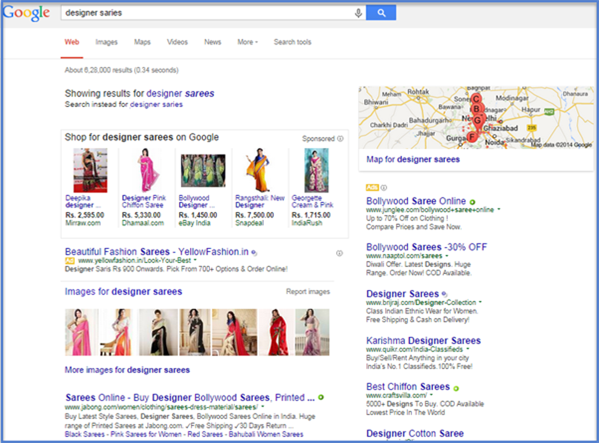Click inside the search query box
The height and width of the screenshot is (443, 600).
pyautogui.click(x=207, y=13)
